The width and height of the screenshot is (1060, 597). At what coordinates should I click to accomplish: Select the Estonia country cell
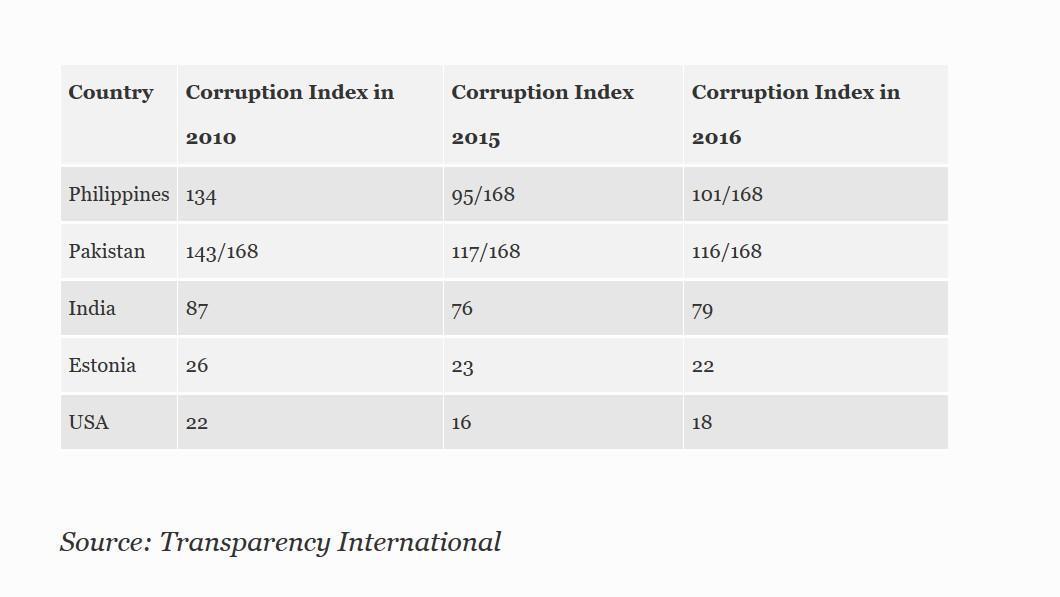click(102, 365)
